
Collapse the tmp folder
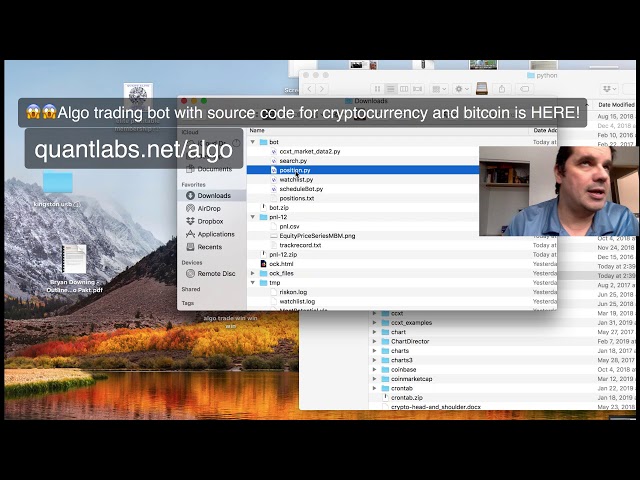pos(253,282)
